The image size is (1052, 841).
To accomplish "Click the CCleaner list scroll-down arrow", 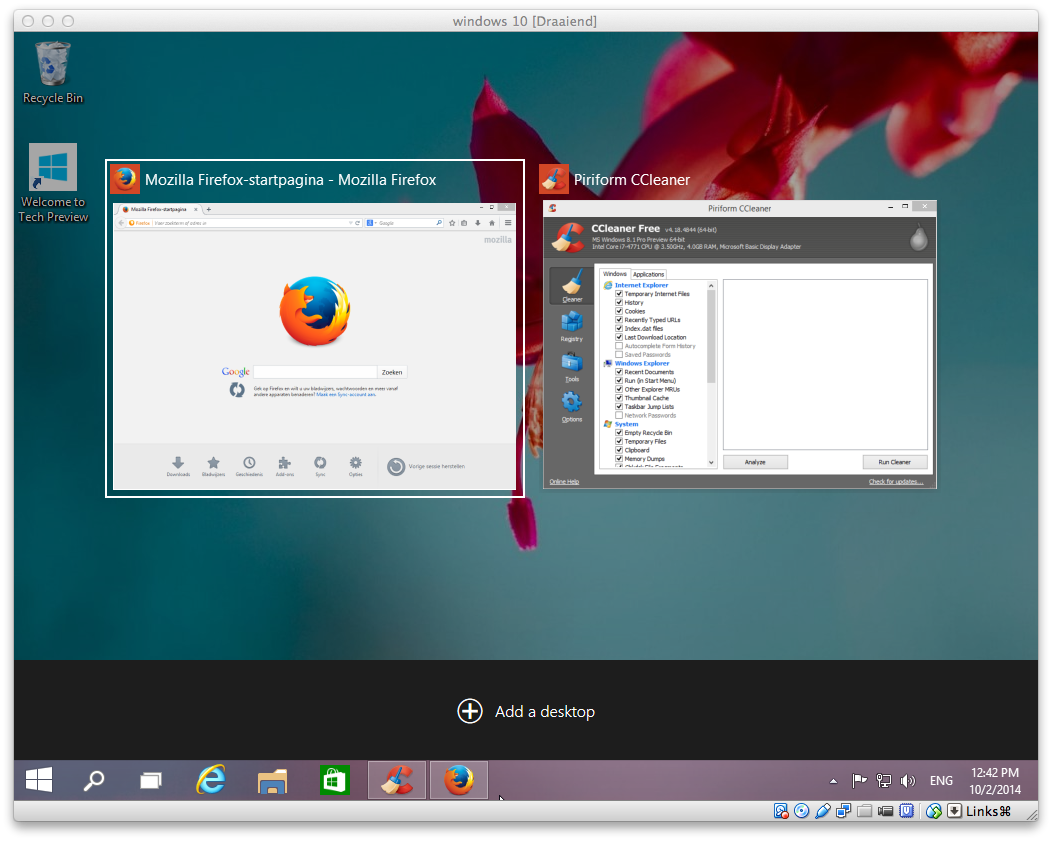I will (712, 462).
